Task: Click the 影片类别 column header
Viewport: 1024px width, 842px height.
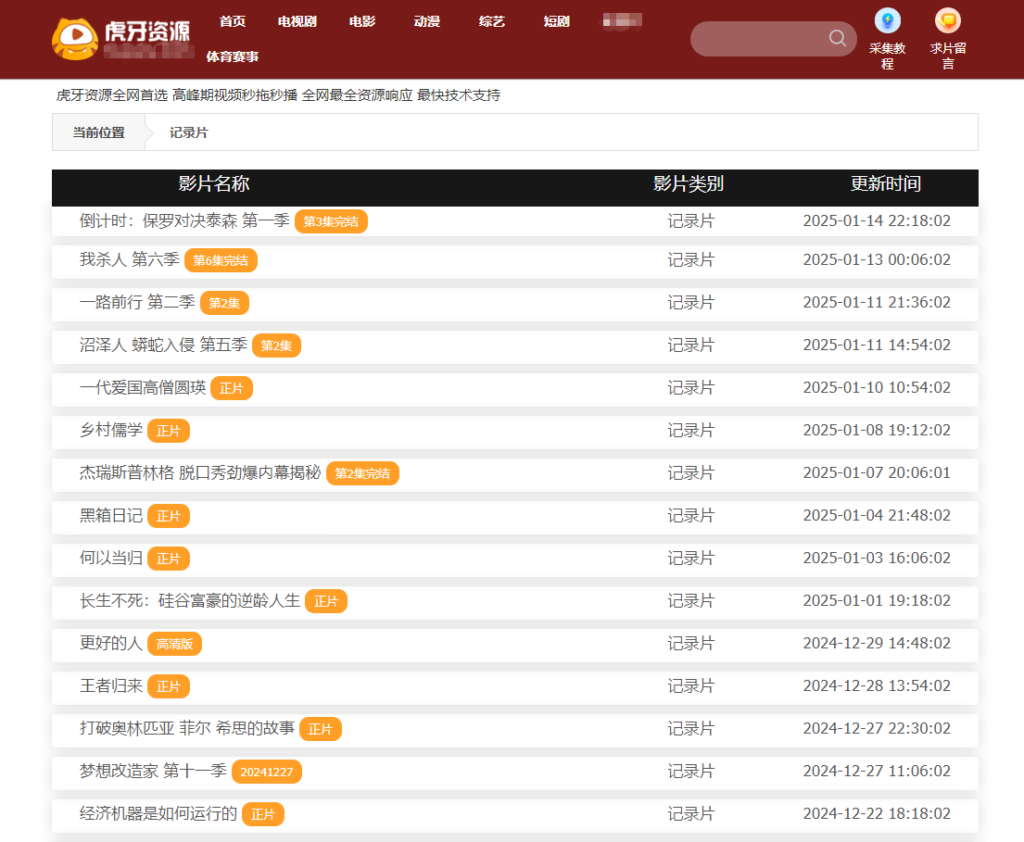Action: tap(689, 184)
